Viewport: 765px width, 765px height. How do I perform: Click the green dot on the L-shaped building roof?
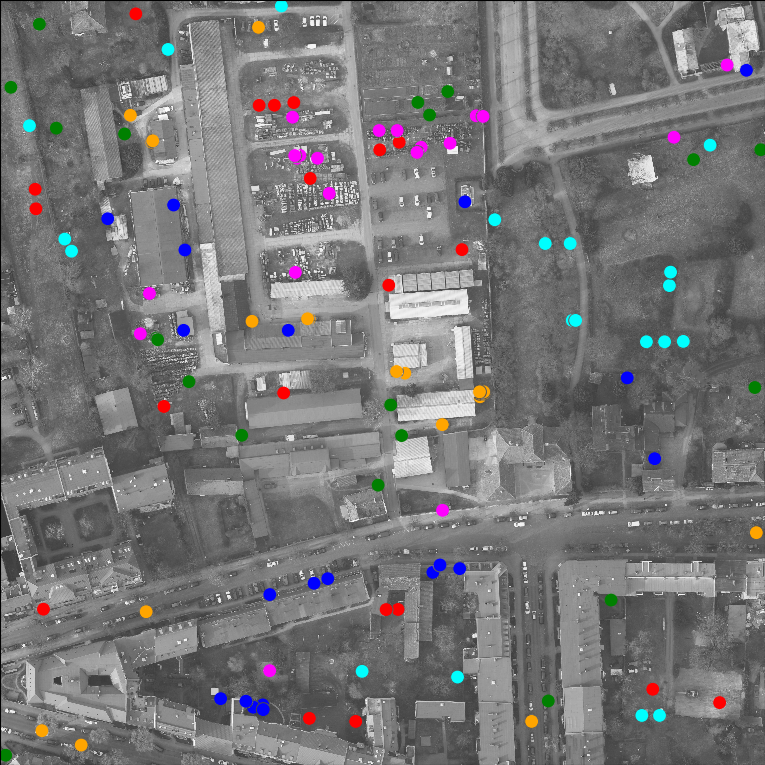pos(611,600)
